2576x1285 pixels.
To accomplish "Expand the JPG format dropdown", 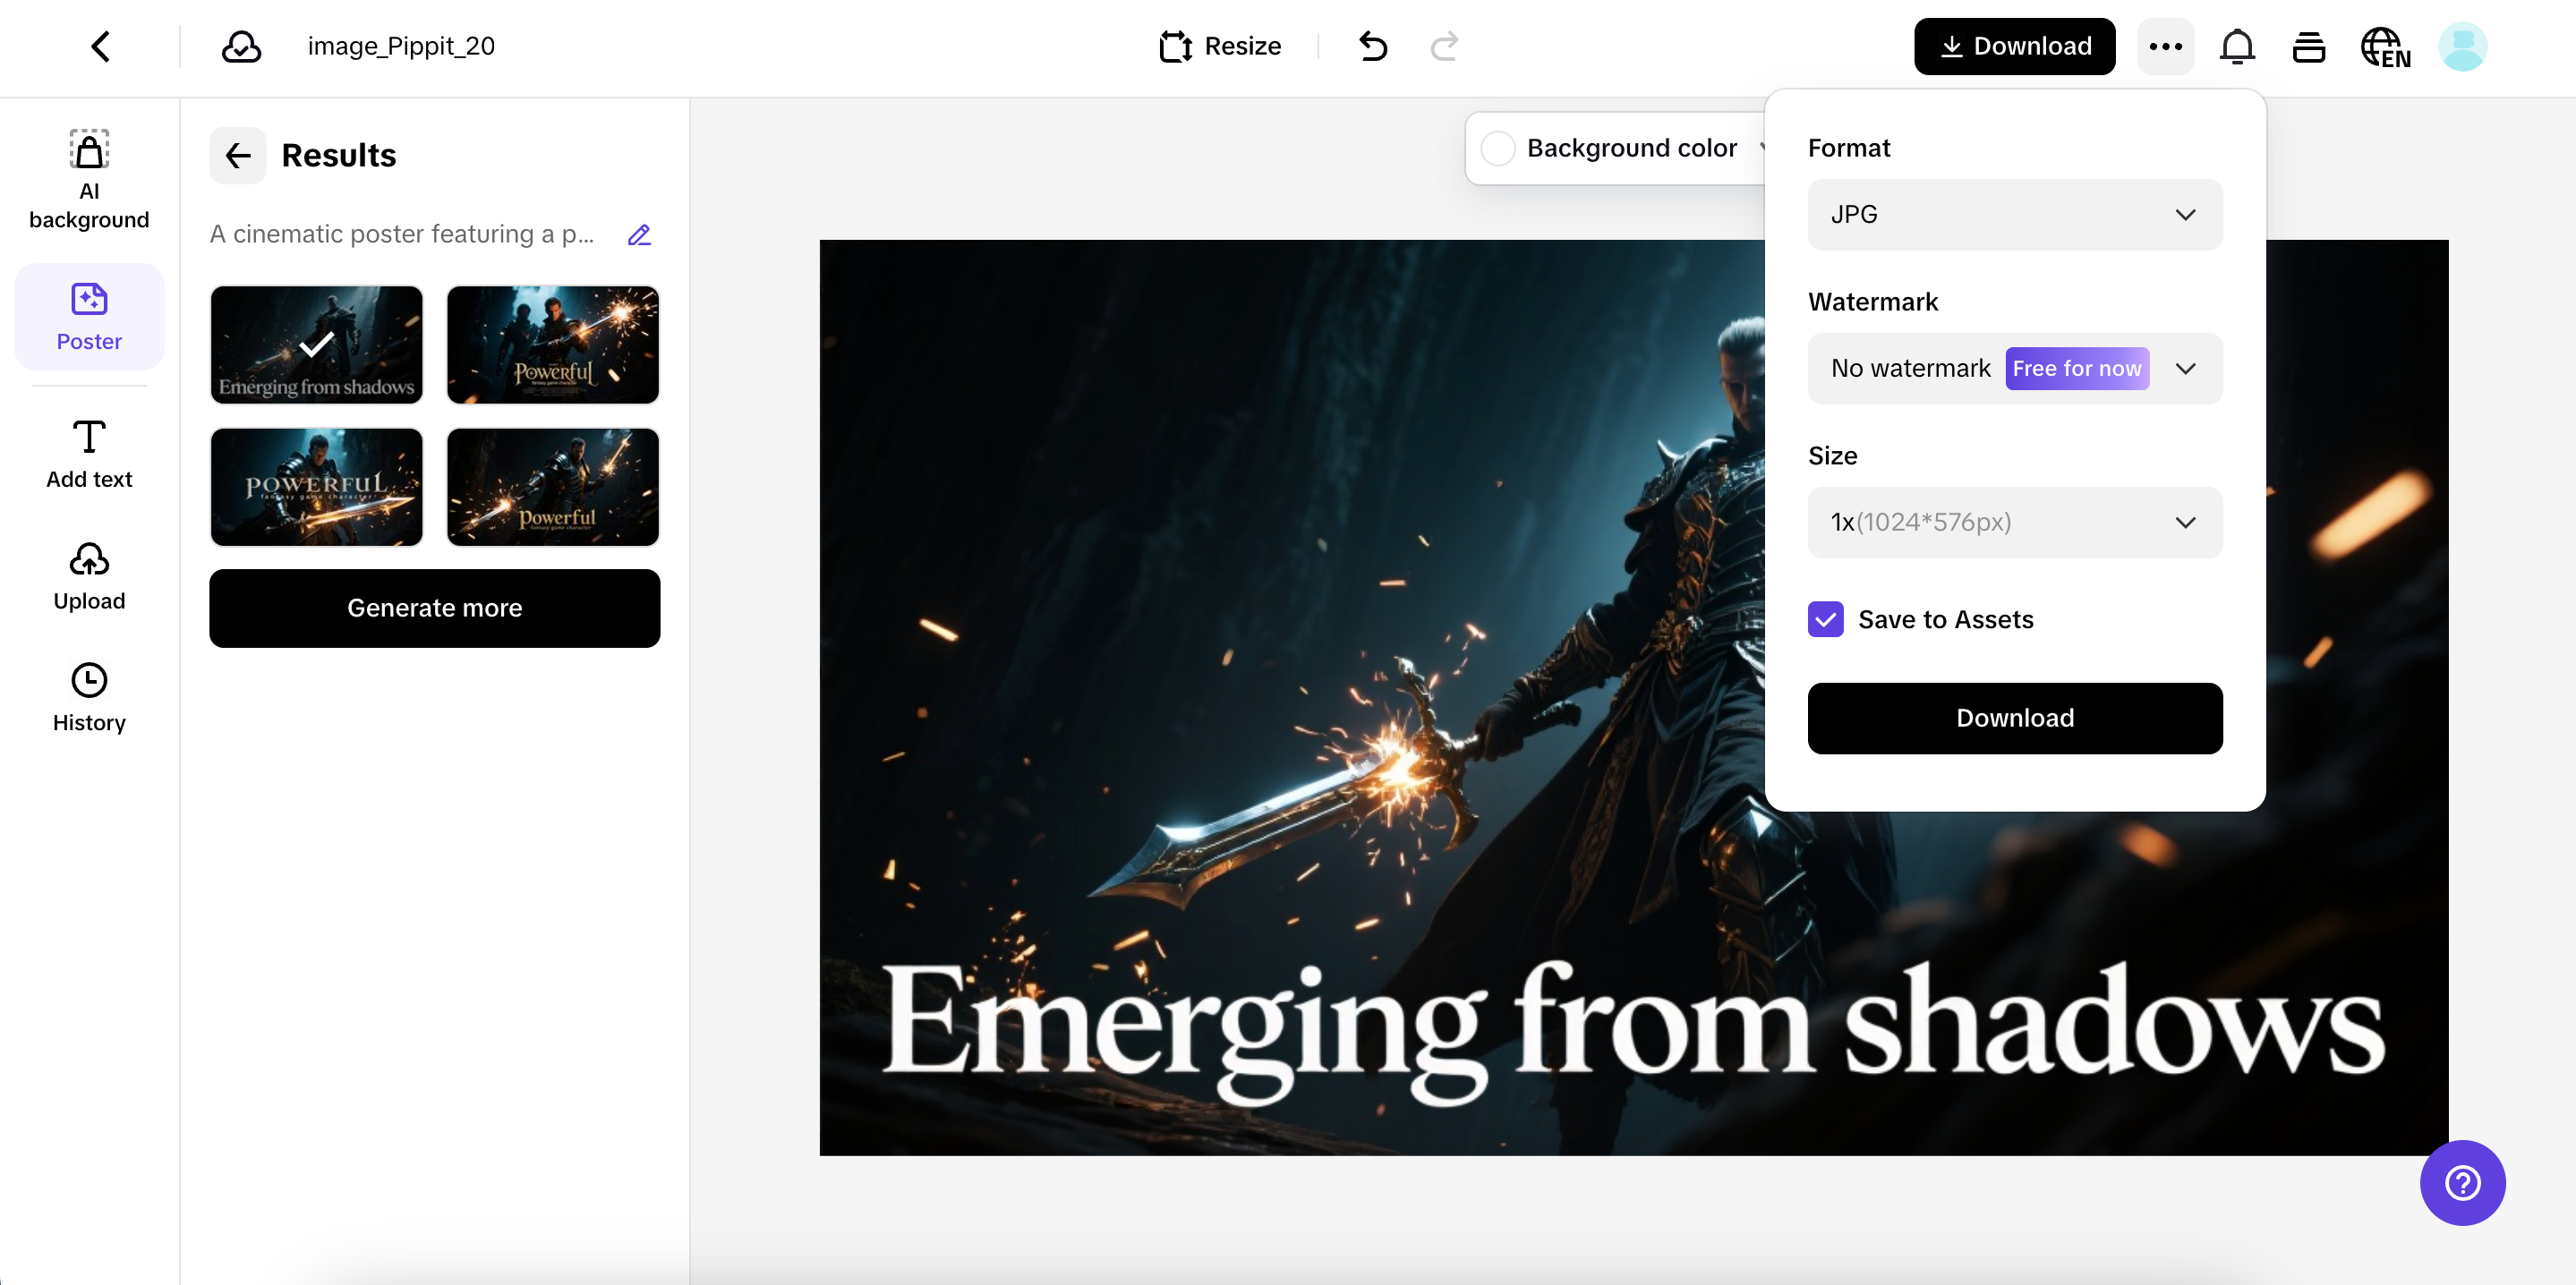I will 2014,214.
